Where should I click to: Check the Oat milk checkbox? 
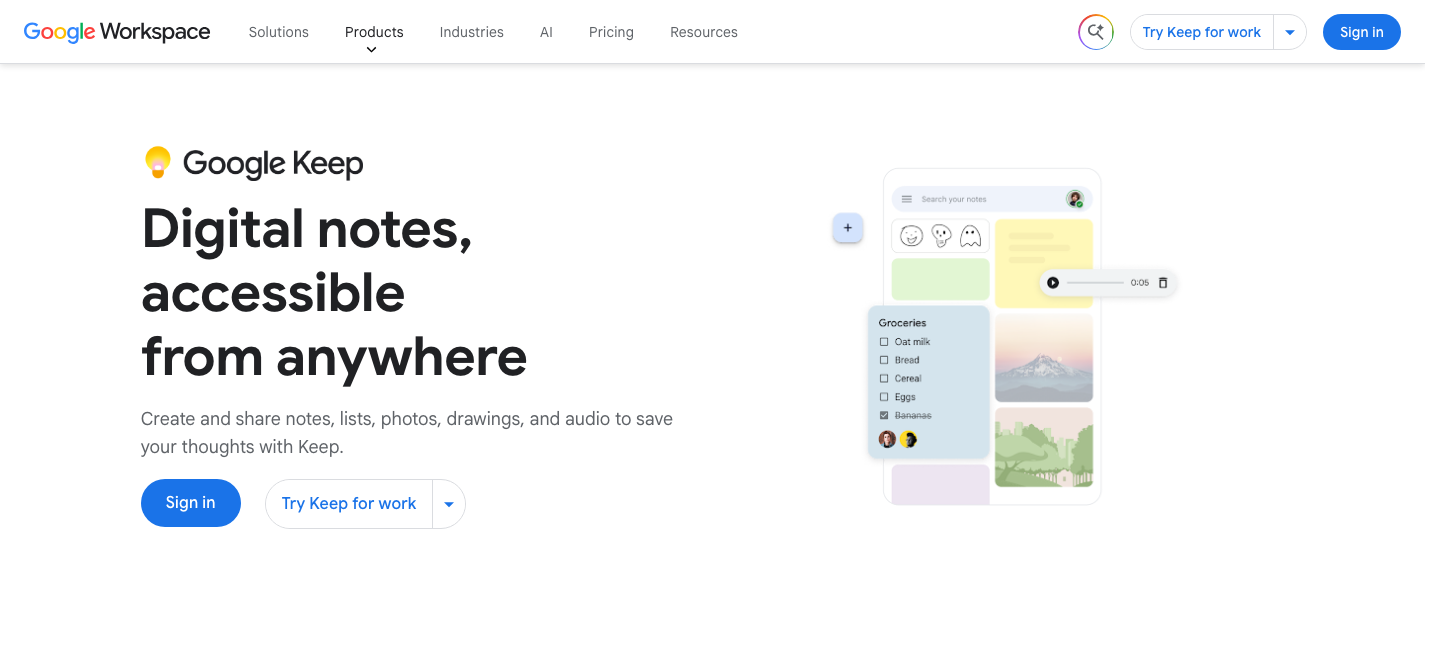884,342
